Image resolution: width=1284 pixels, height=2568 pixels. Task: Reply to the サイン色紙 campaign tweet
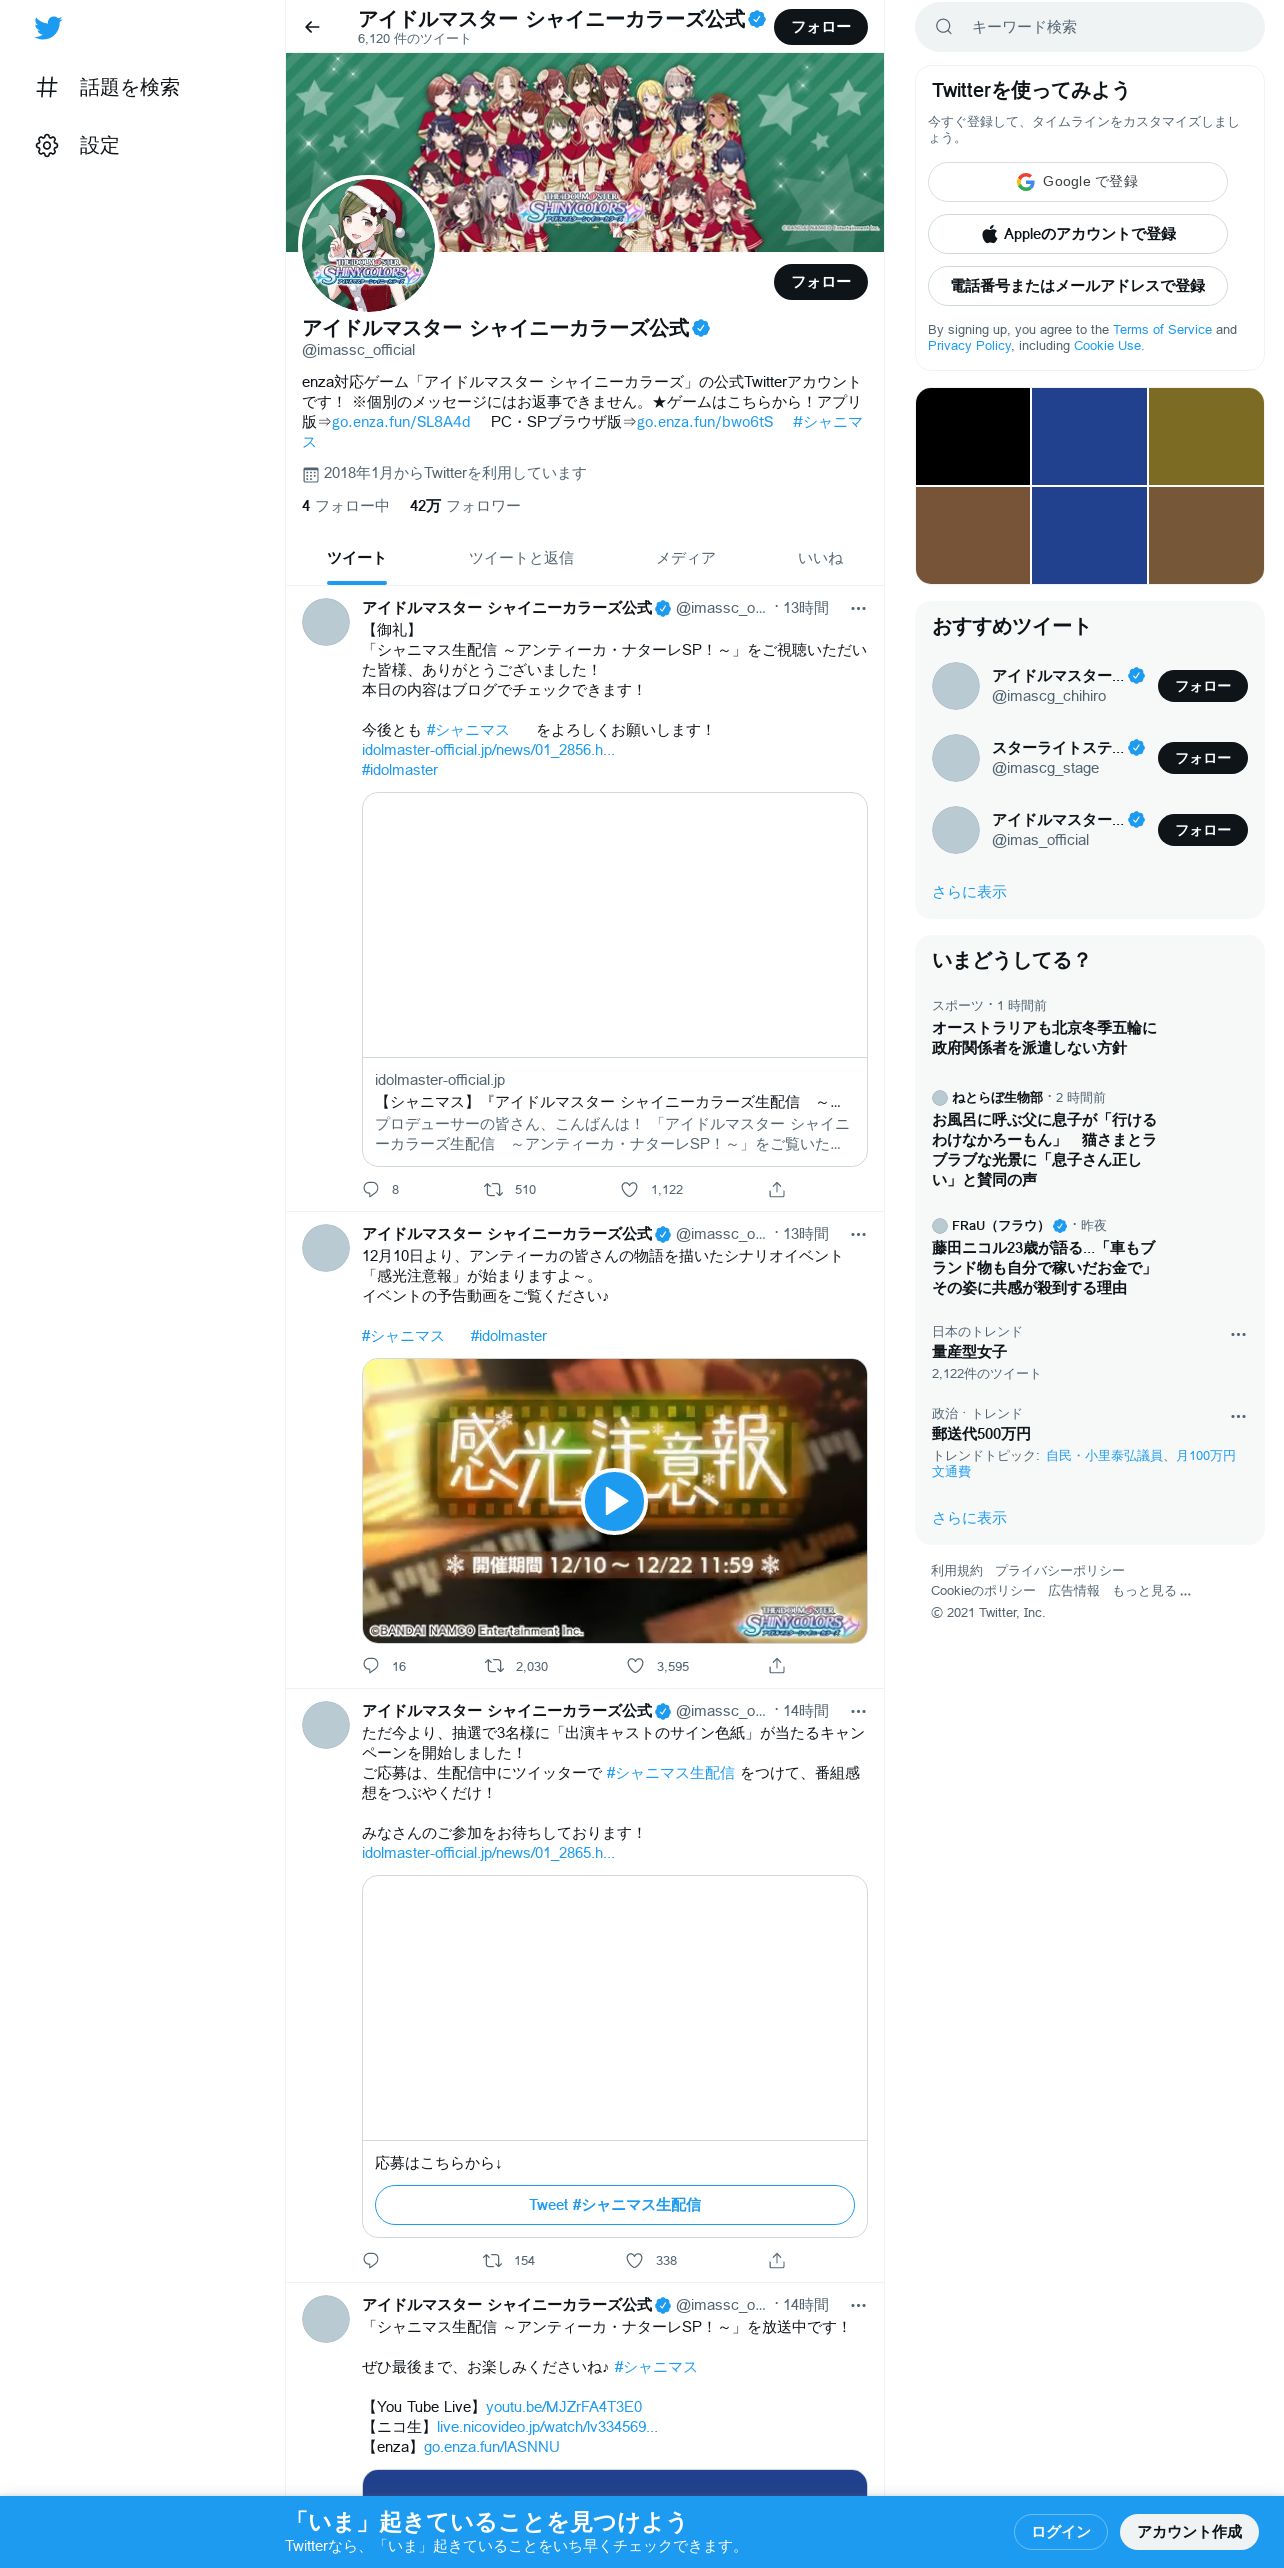pyautogui.click(x=371, y=2260)
